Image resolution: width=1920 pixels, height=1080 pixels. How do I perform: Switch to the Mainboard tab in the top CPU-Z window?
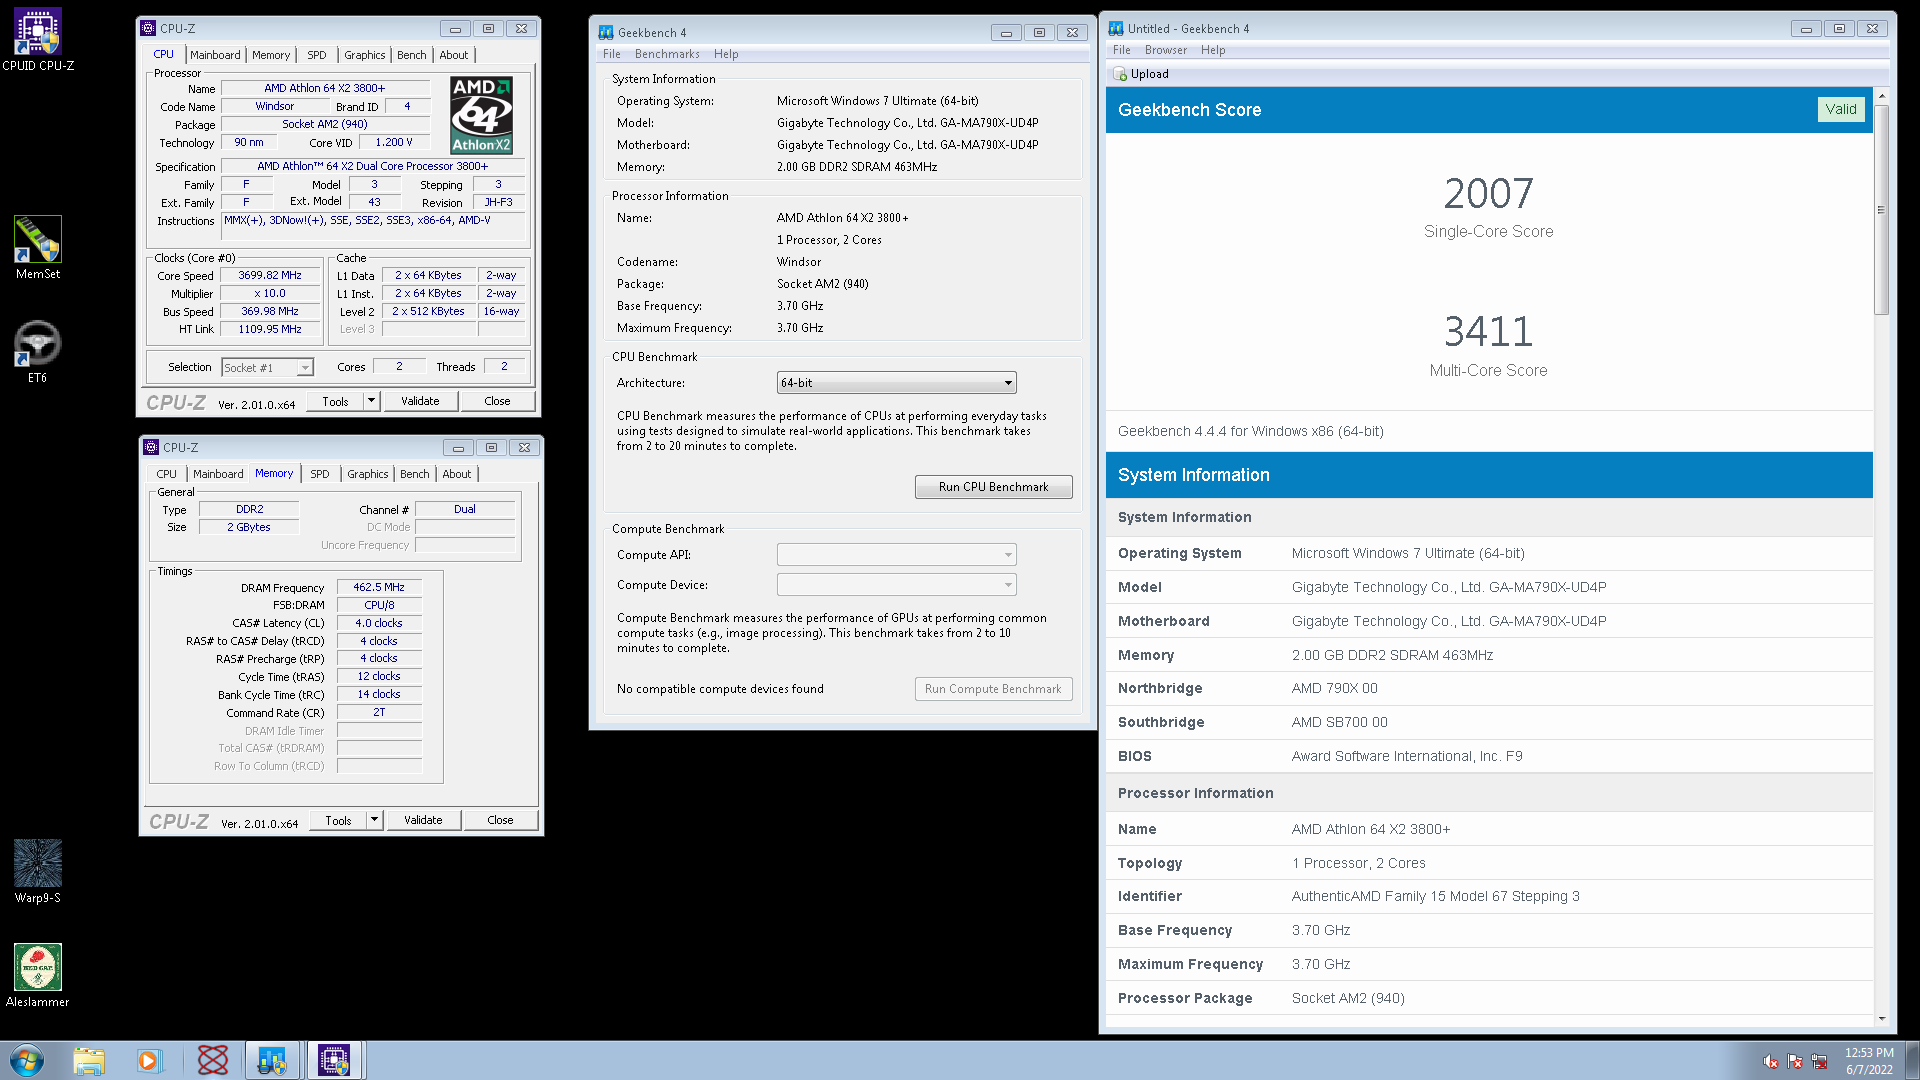coord(215,55)
